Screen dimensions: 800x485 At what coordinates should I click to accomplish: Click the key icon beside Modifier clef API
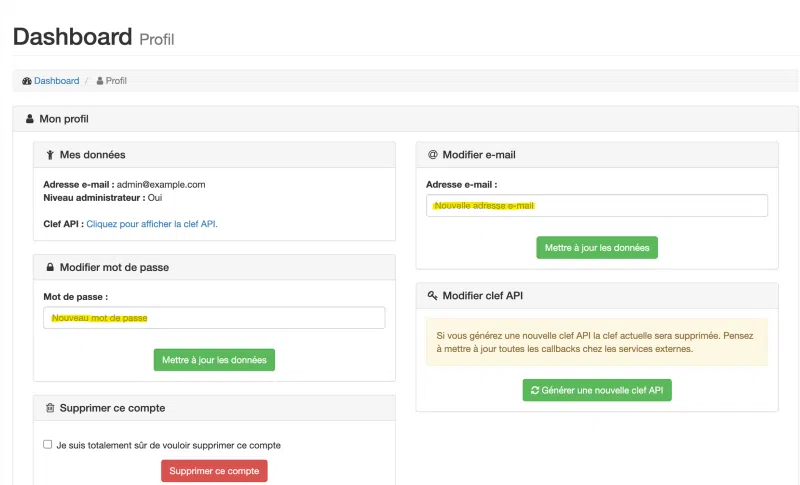pos(433,296)
